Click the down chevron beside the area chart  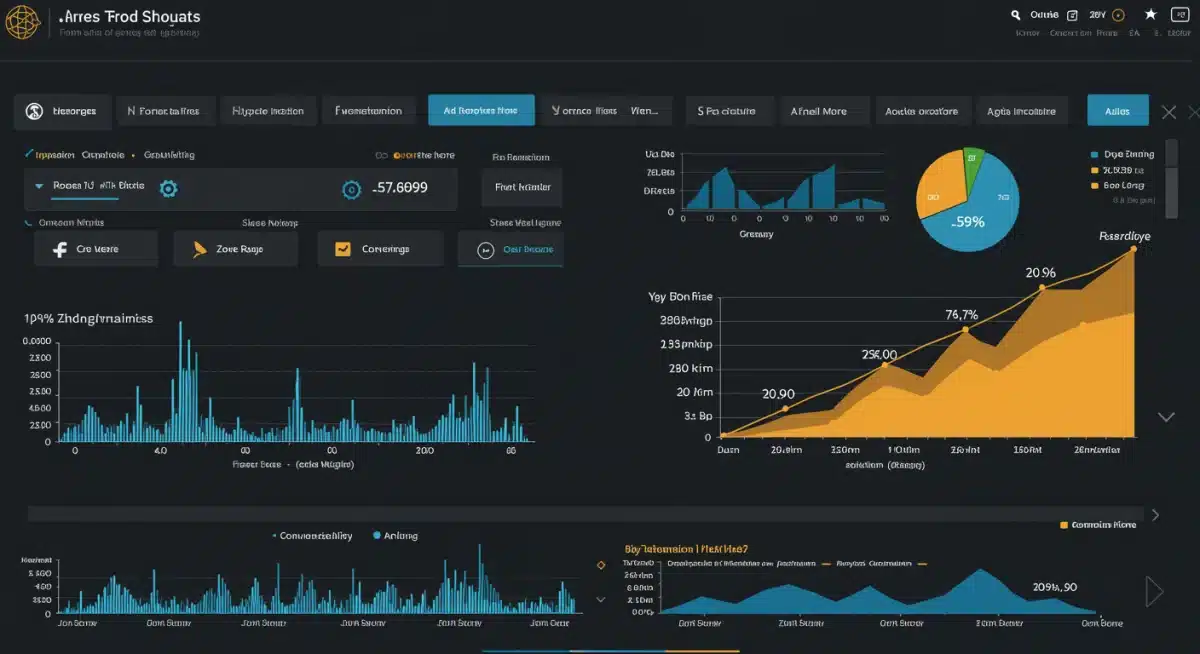[x=1166, y=415]
